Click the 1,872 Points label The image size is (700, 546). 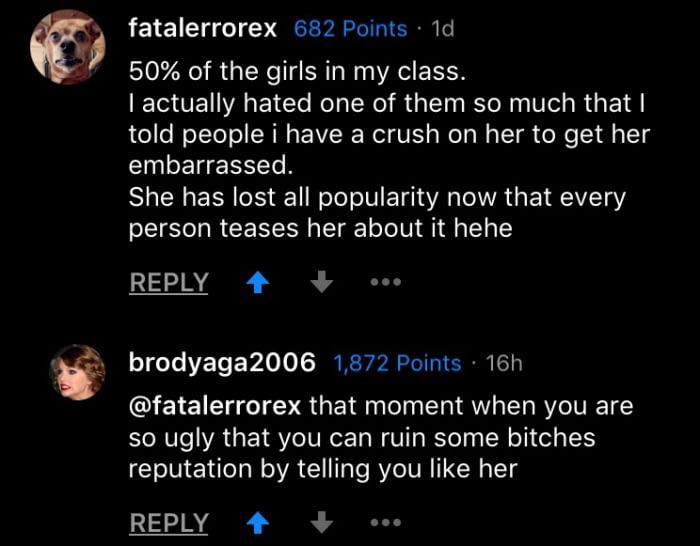click(x=397, y=364)
